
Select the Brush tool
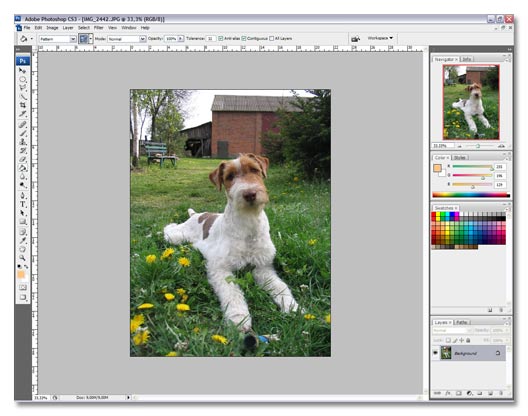point(22,133)
